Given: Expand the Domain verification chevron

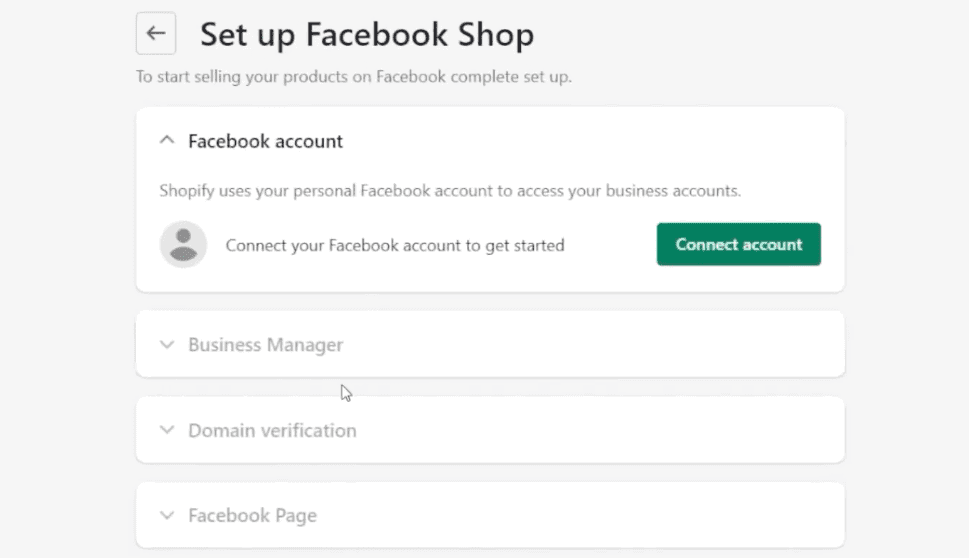Looking at the screenshot, I should (x=167, y=429).
